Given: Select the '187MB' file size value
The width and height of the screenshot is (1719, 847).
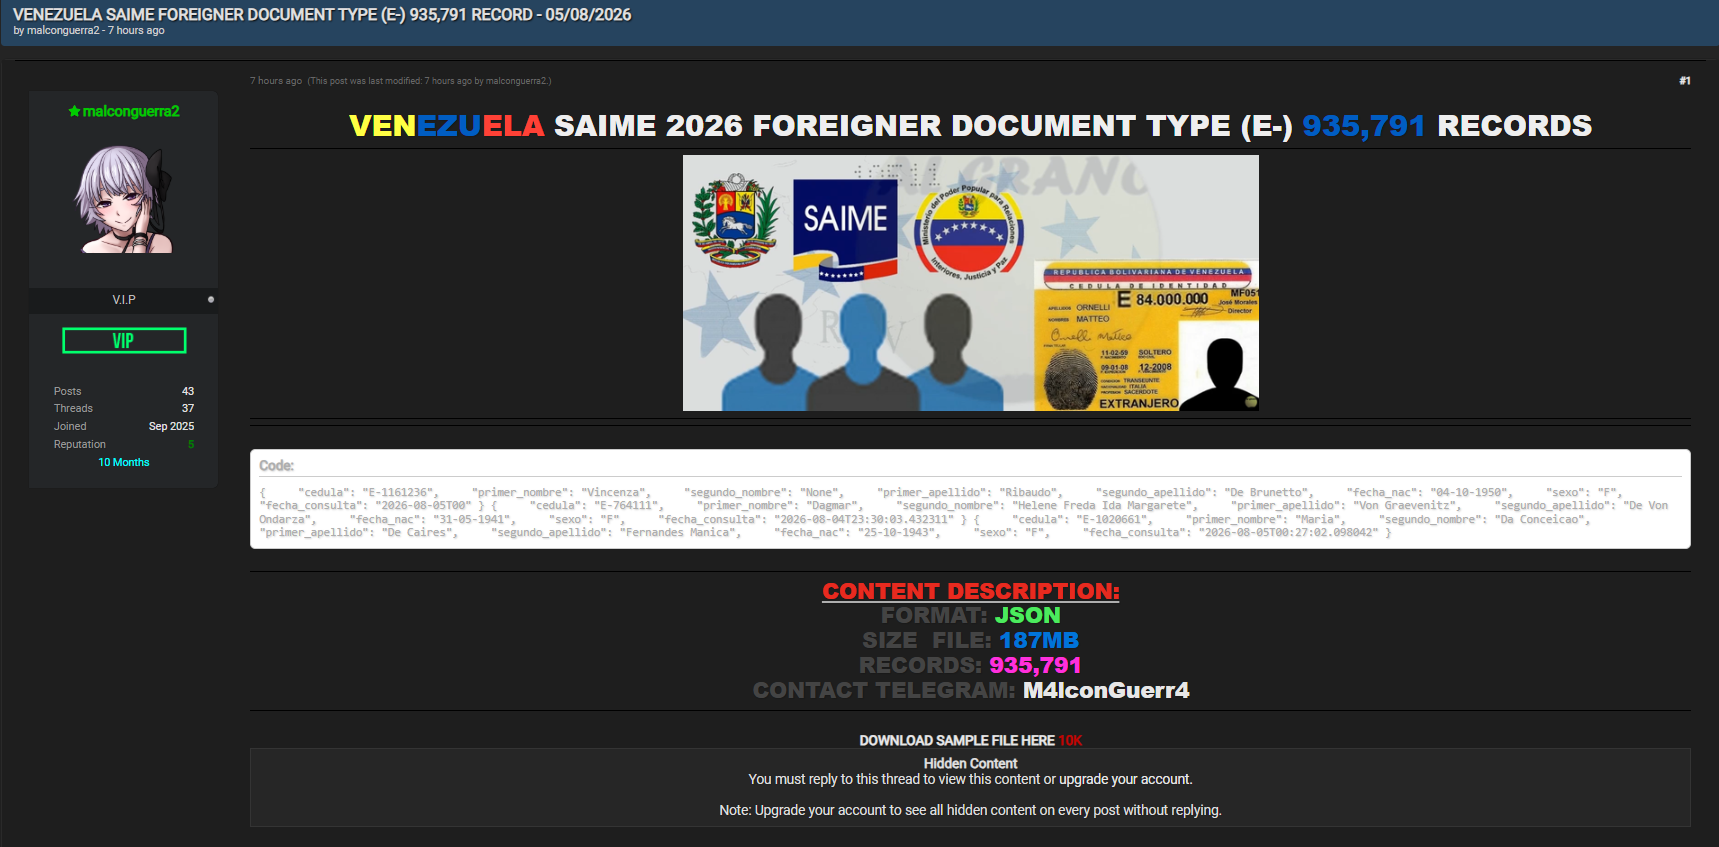Looking at the screenshot, I should click(x=1039, y=641).
